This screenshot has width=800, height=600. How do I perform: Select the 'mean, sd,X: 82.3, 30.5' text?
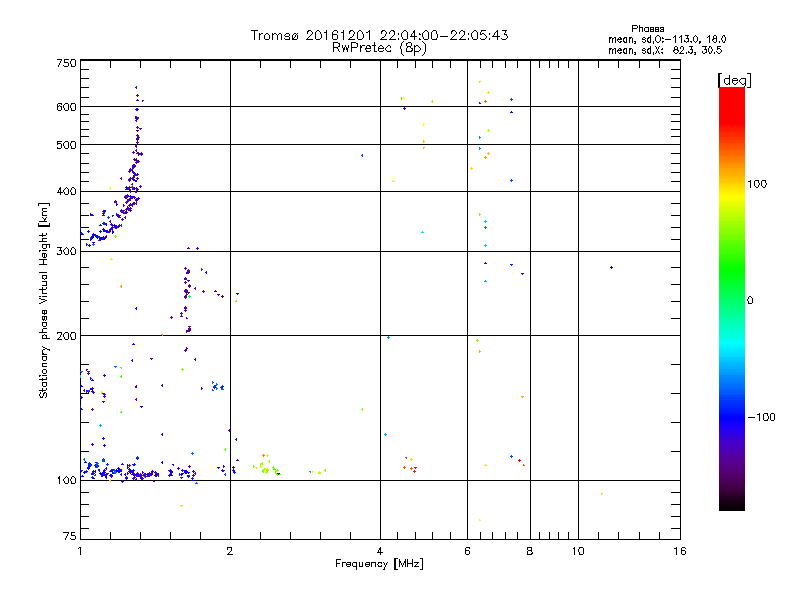pos(665,50)
